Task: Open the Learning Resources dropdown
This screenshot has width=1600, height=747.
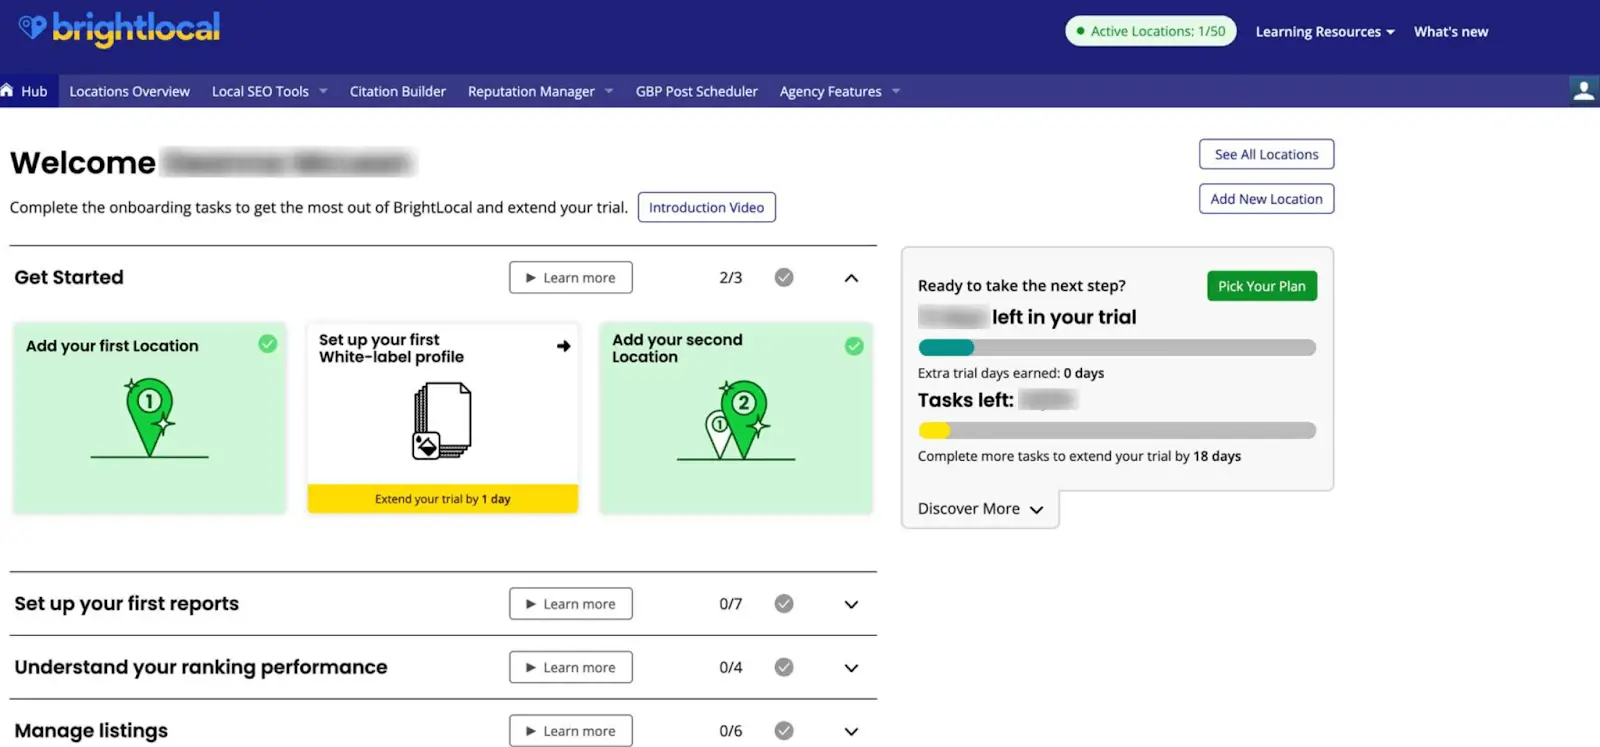Action: (x=1325, y=32)
